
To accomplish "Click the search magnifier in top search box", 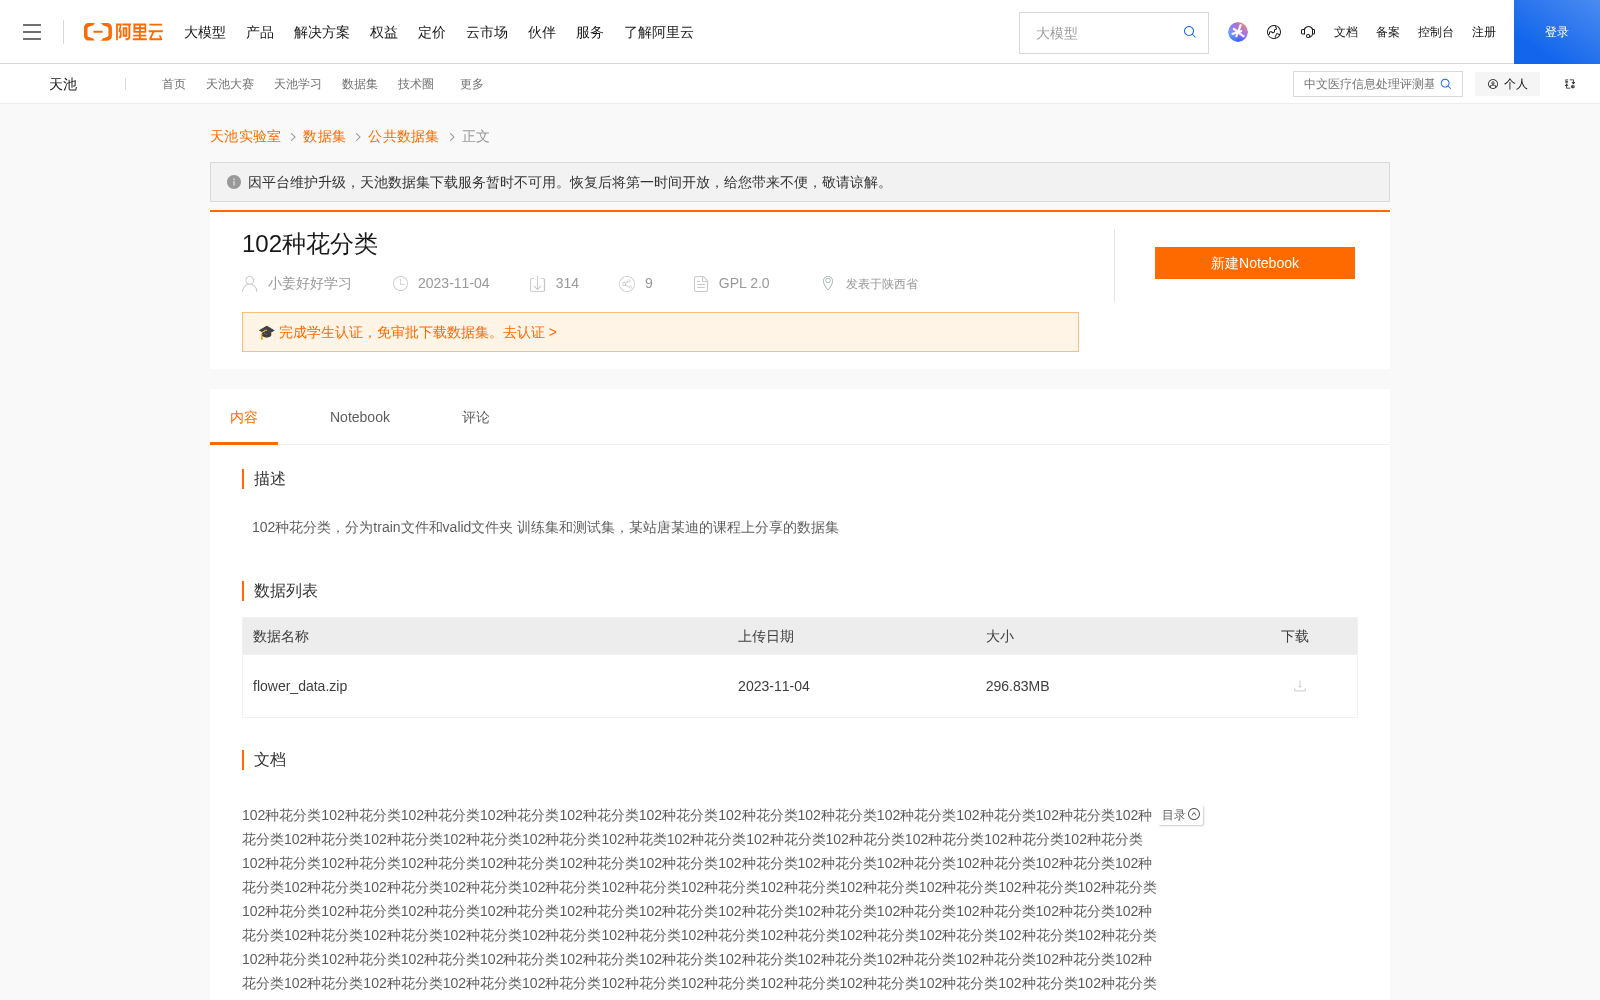I will point(1190,32).
